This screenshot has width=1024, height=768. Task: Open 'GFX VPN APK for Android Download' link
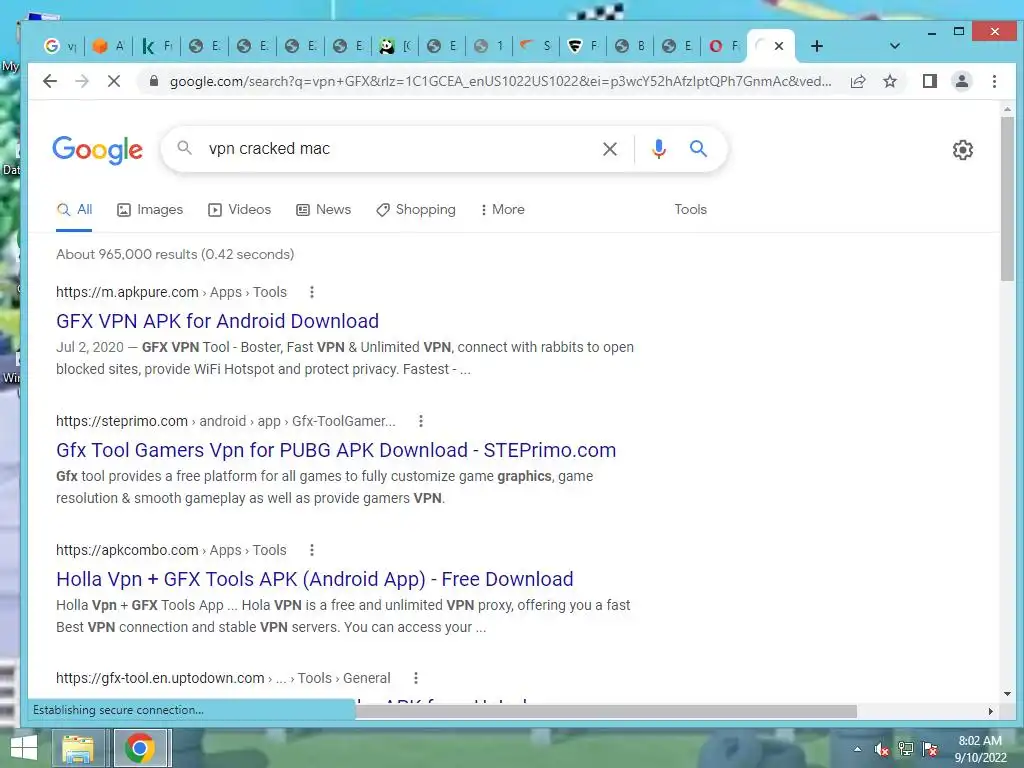(217, 321)
